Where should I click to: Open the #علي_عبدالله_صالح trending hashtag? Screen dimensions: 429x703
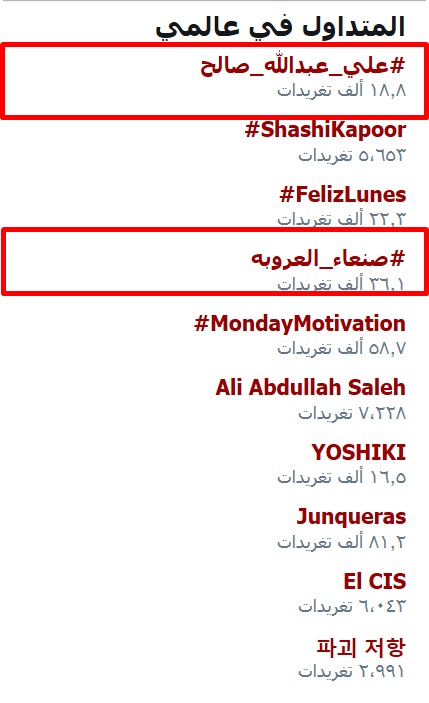pyautogui.click(x=303, y=66)
